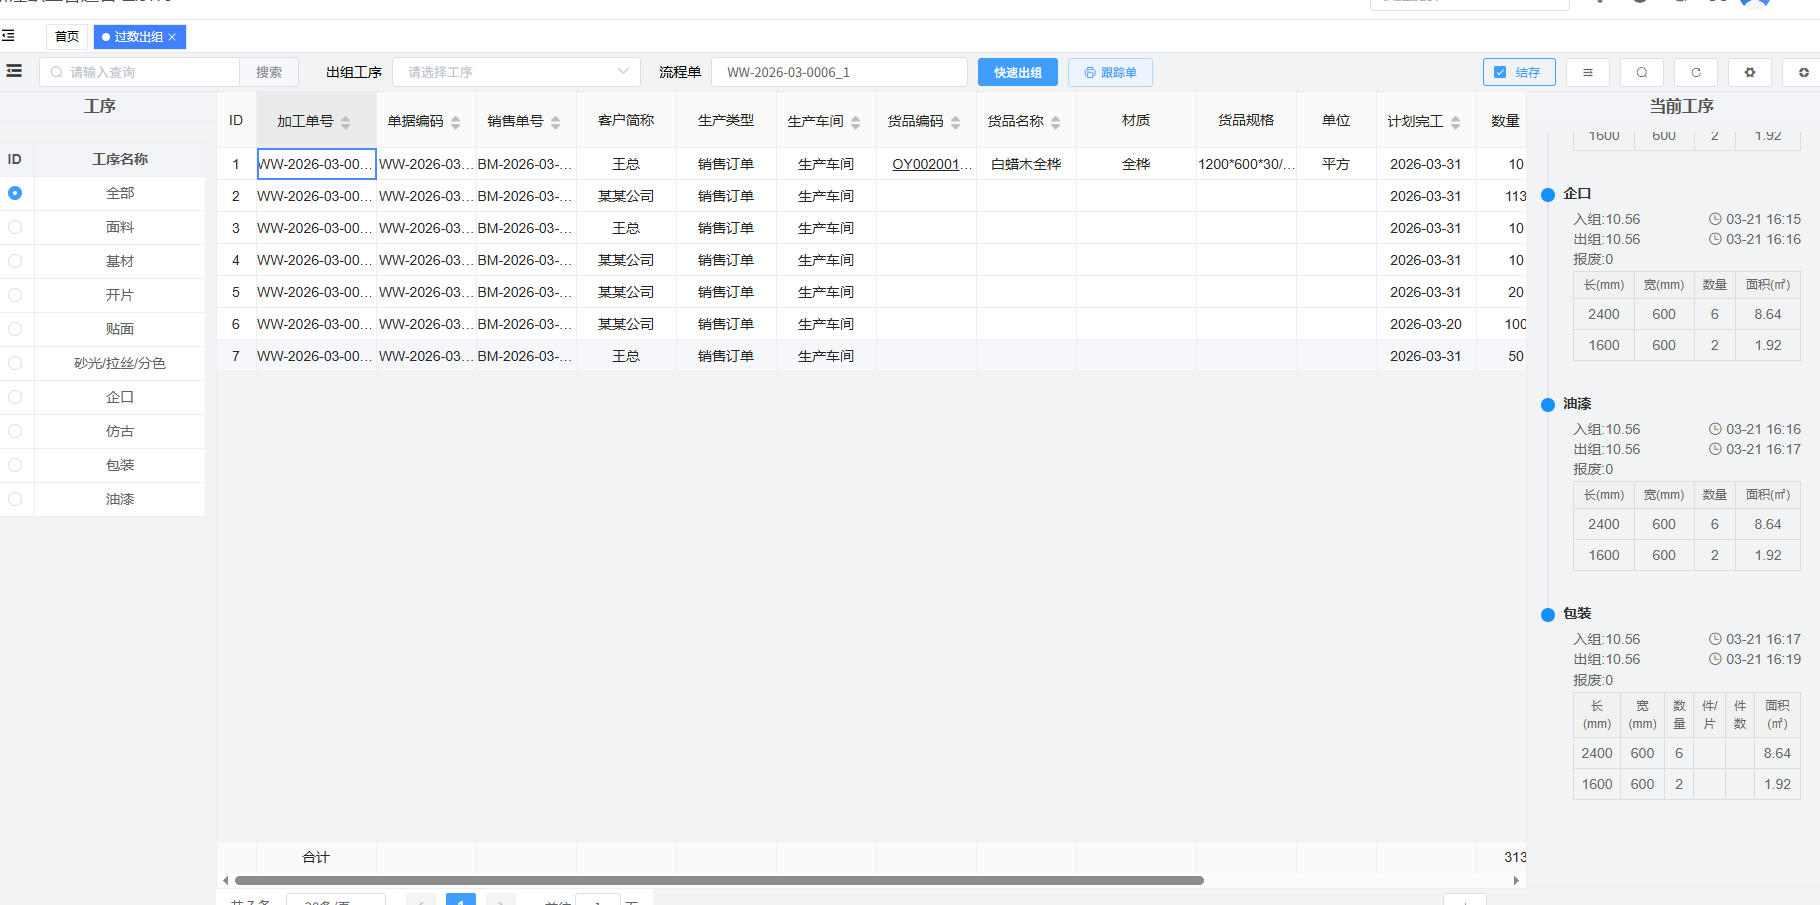The width and height of the screenshot is (1820, 905).
Task: Toggle the 工序 panel hamburger icon
Action: (14, 71)
